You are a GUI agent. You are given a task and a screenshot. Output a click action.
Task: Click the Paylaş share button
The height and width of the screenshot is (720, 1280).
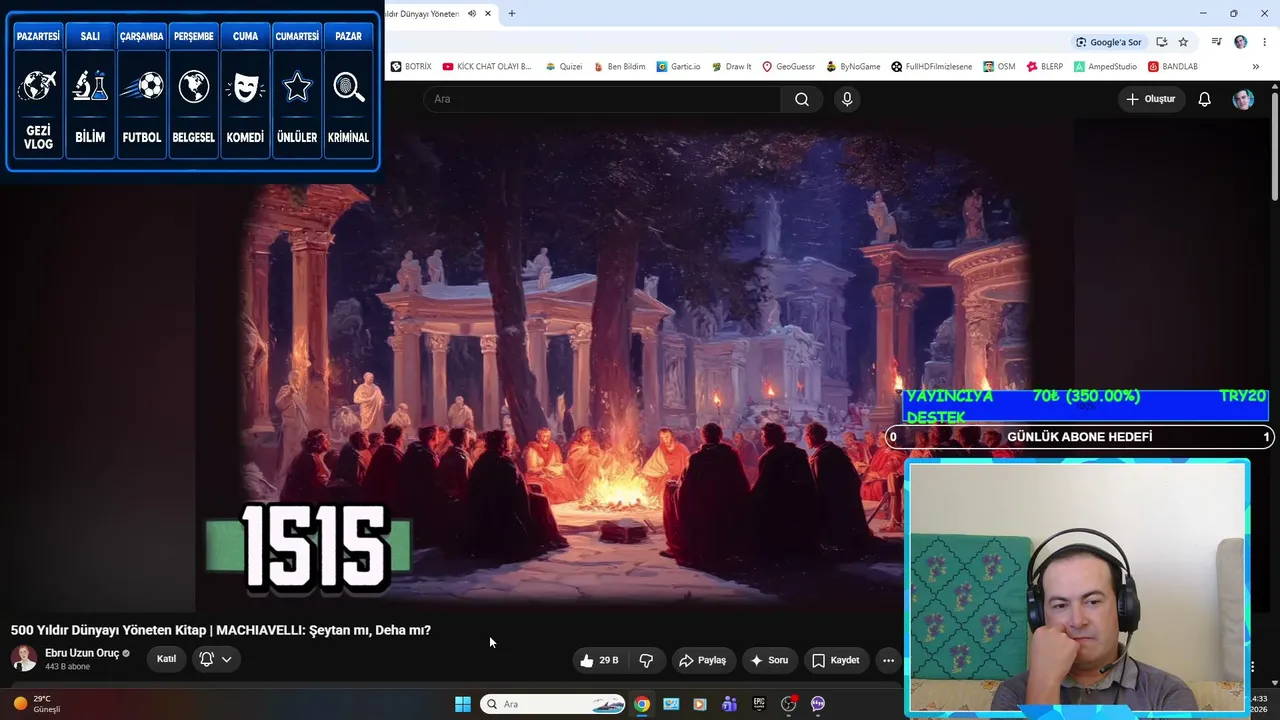pyautogui.click(x=703, y=660)
